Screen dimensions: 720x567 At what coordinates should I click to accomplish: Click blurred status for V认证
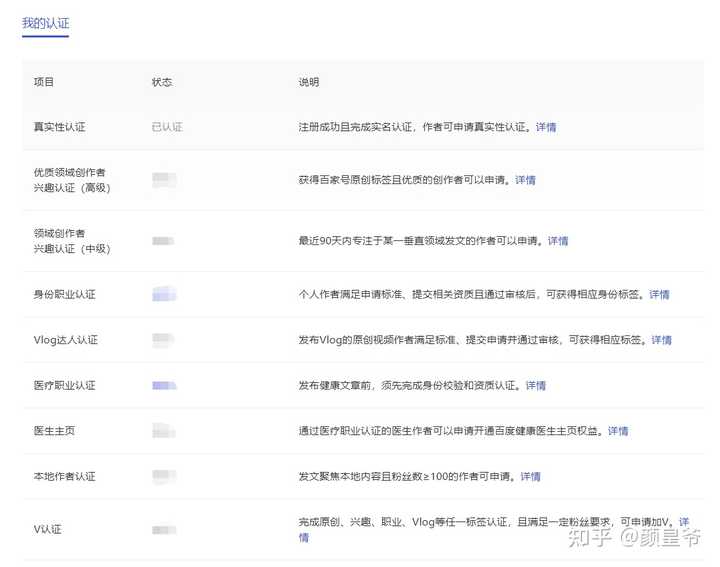164,530
